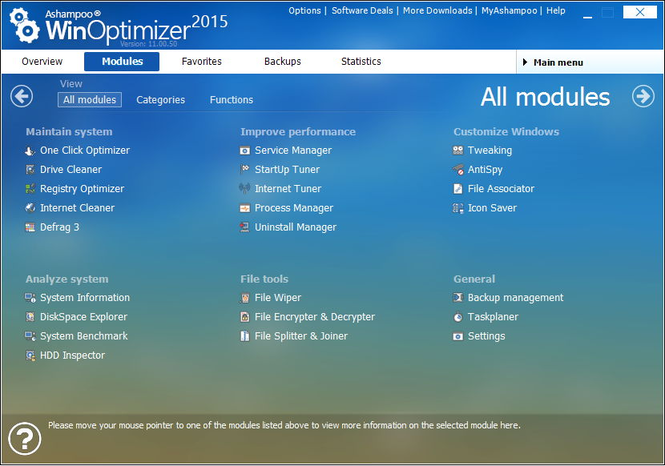
Task: Click the Process Manager icon
Action: (x=245, y=208)
